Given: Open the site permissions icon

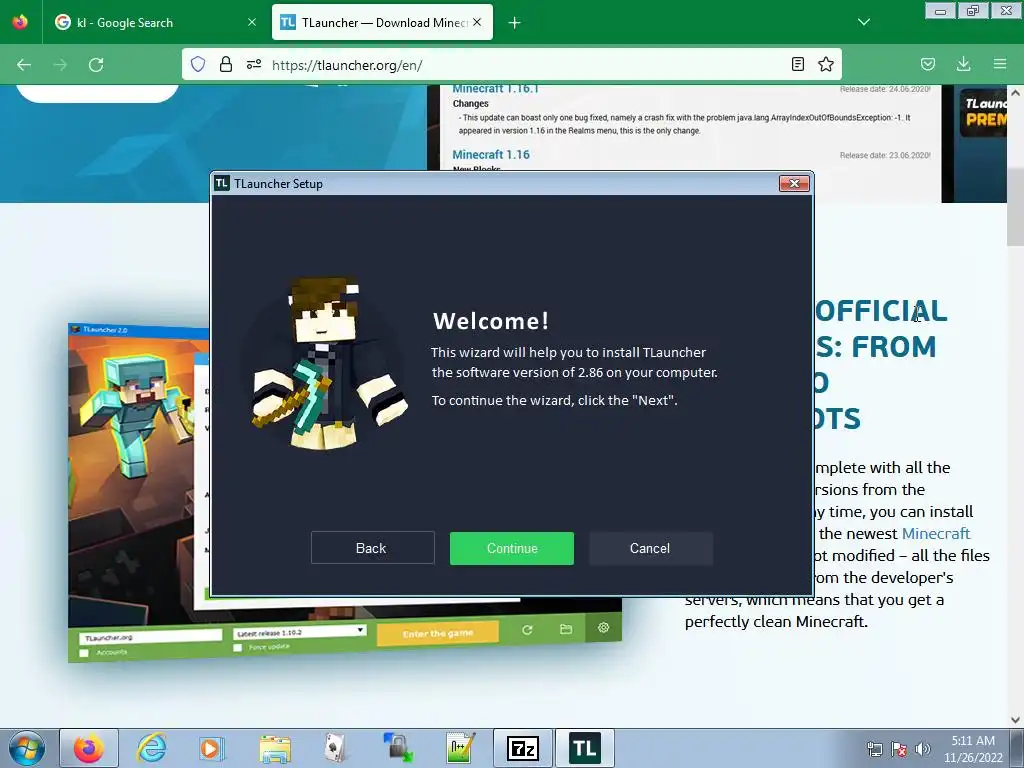Looking at the screenshot, I should 254,64.
